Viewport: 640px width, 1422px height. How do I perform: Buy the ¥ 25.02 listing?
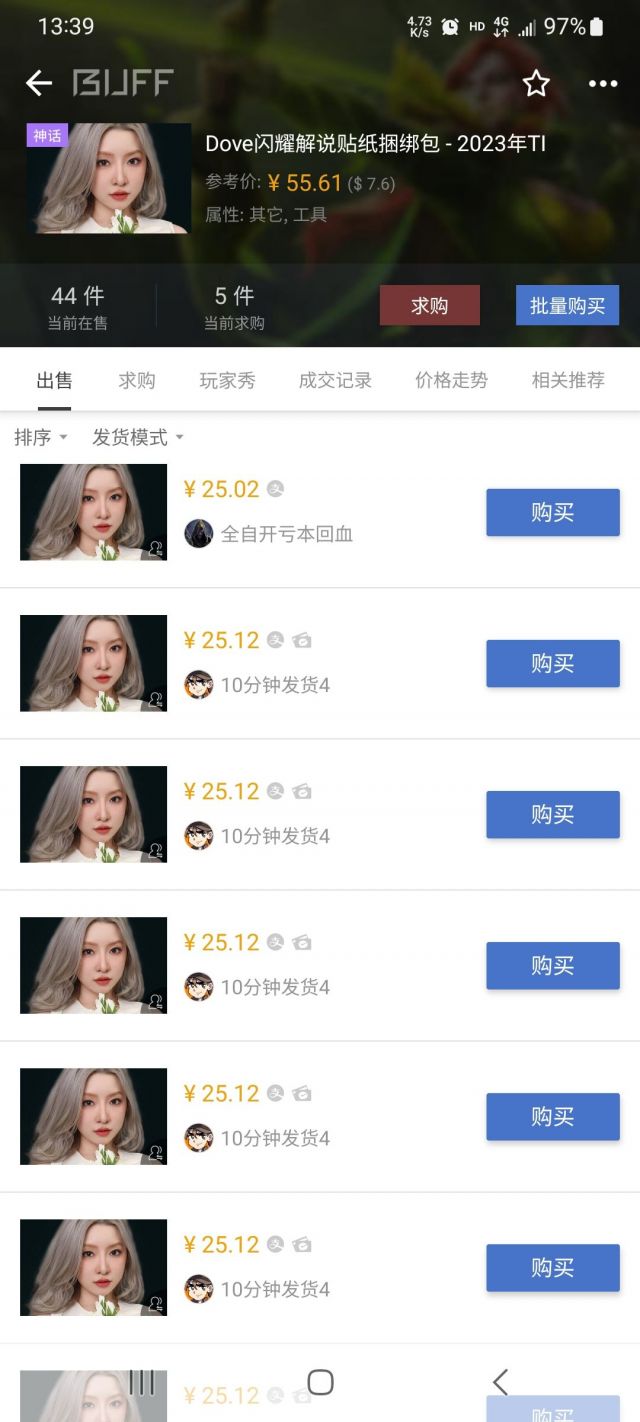(552, 512)
